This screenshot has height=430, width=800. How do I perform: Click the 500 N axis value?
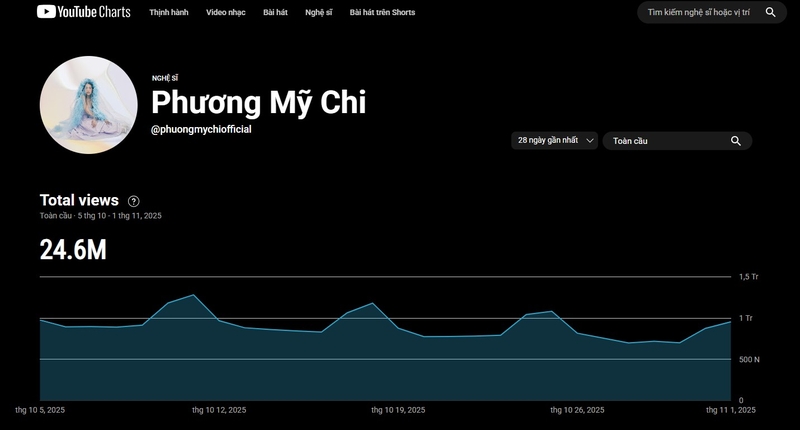coord(749,360)
